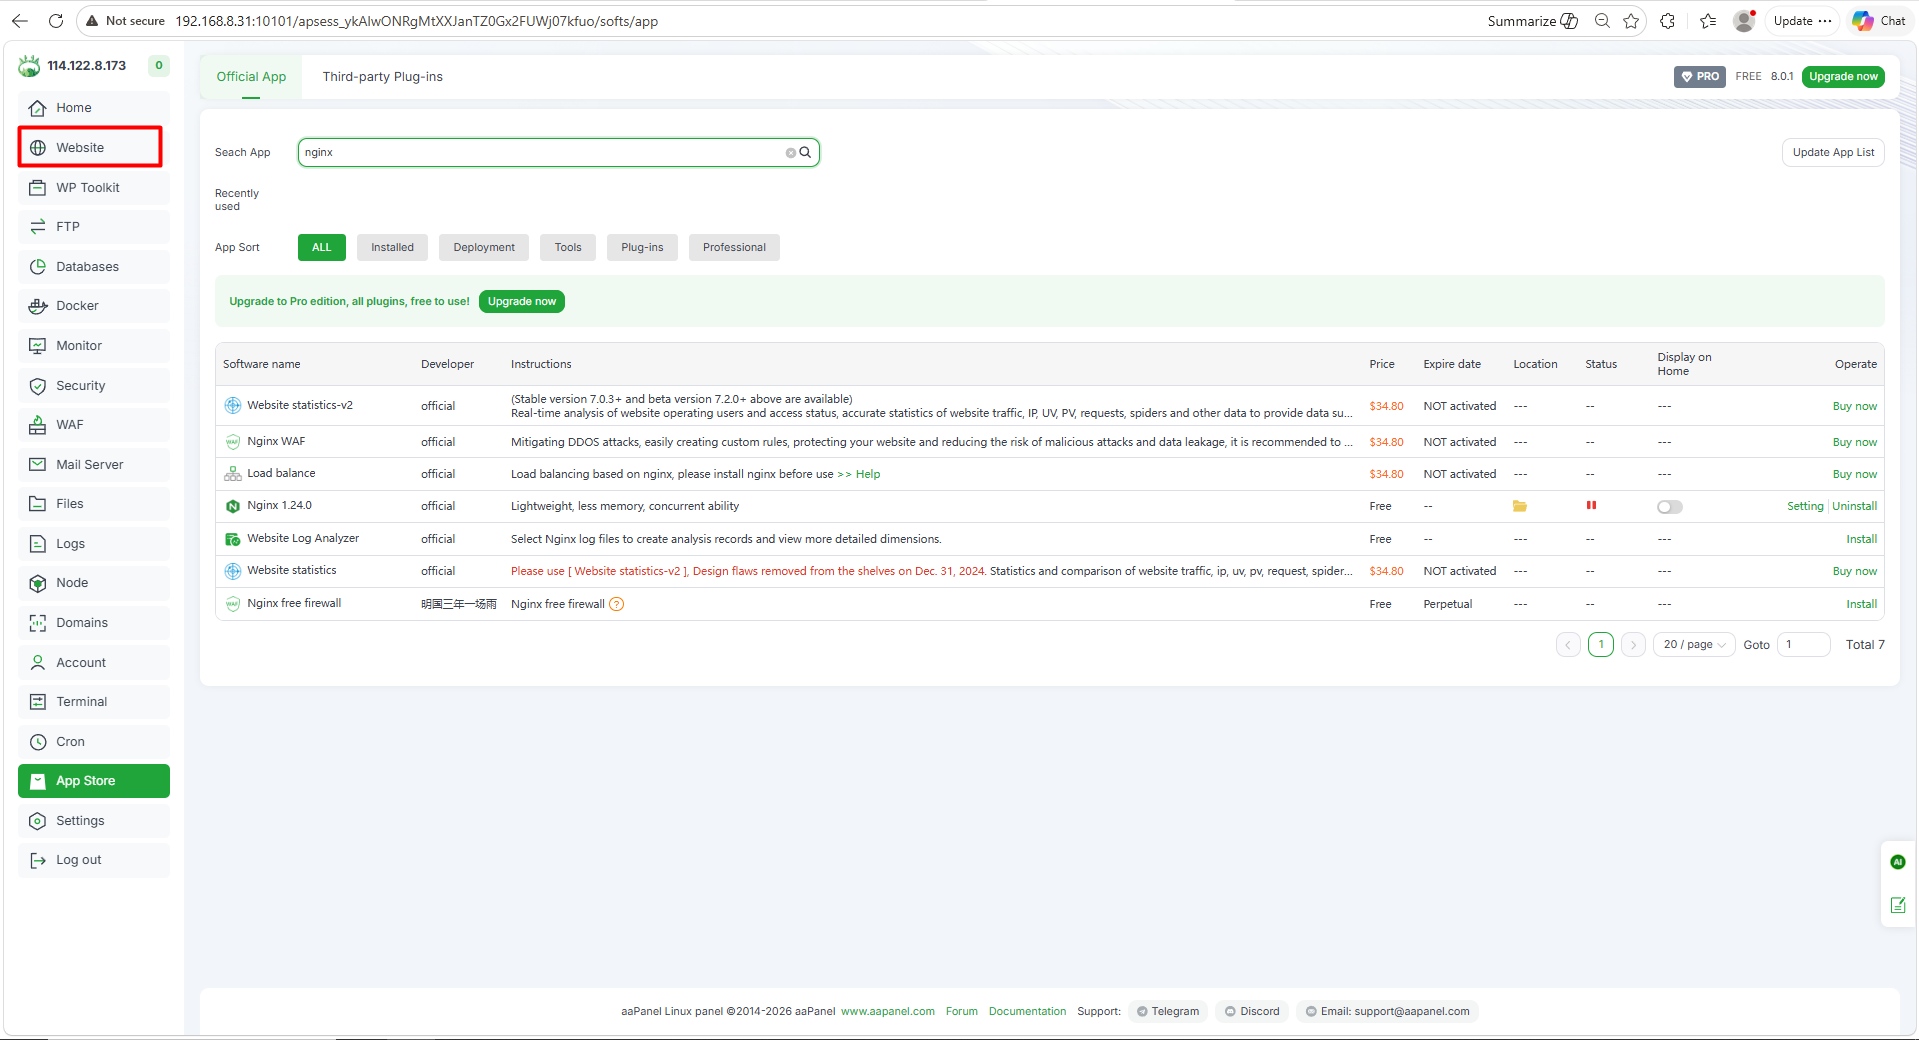Reload the browser page
Image resolution: width=1919 pixels, height=1040 pixels.
[56, 21]
